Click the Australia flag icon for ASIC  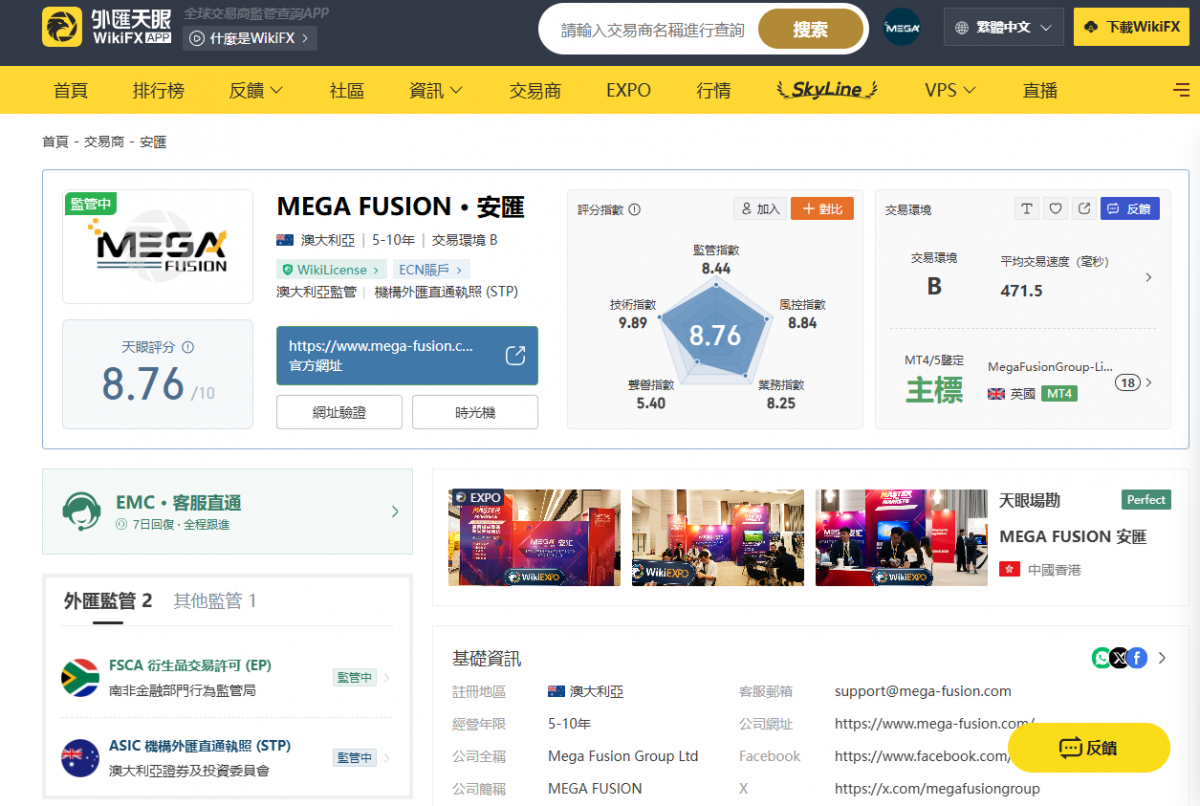[x=80, y=758]
